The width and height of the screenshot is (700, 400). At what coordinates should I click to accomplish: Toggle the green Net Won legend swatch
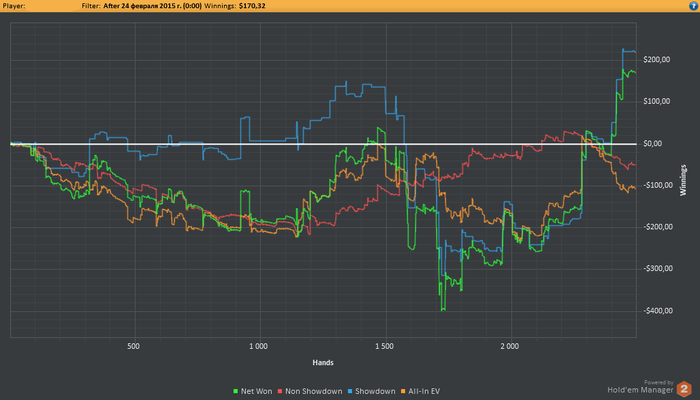pos(235,391)
